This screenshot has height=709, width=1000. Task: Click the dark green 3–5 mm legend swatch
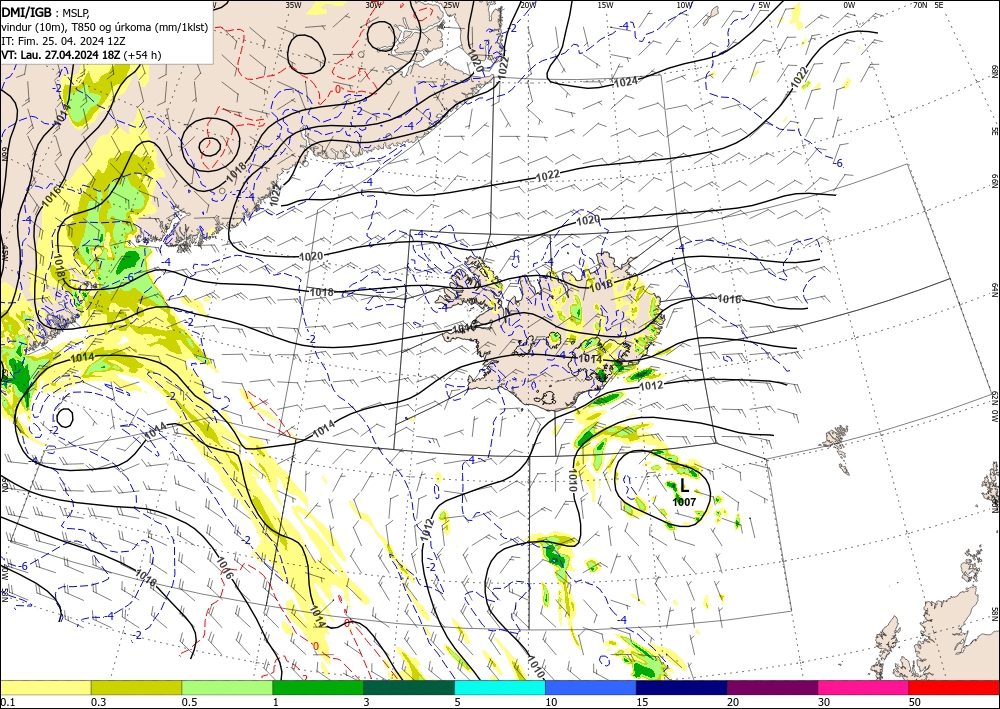click(409, 687)
